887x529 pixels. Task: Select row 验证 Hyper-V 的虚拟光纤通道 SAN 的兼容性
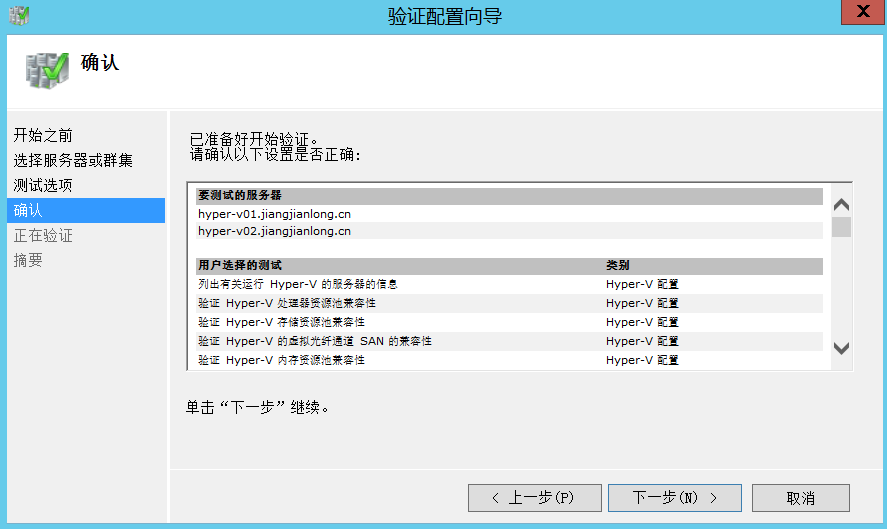[x=509, y=341]
